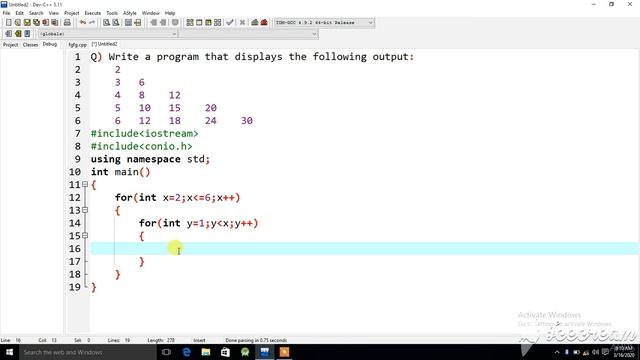Compile the program with Compile icon
Screen dimensions: 640x360
[190, 22]
